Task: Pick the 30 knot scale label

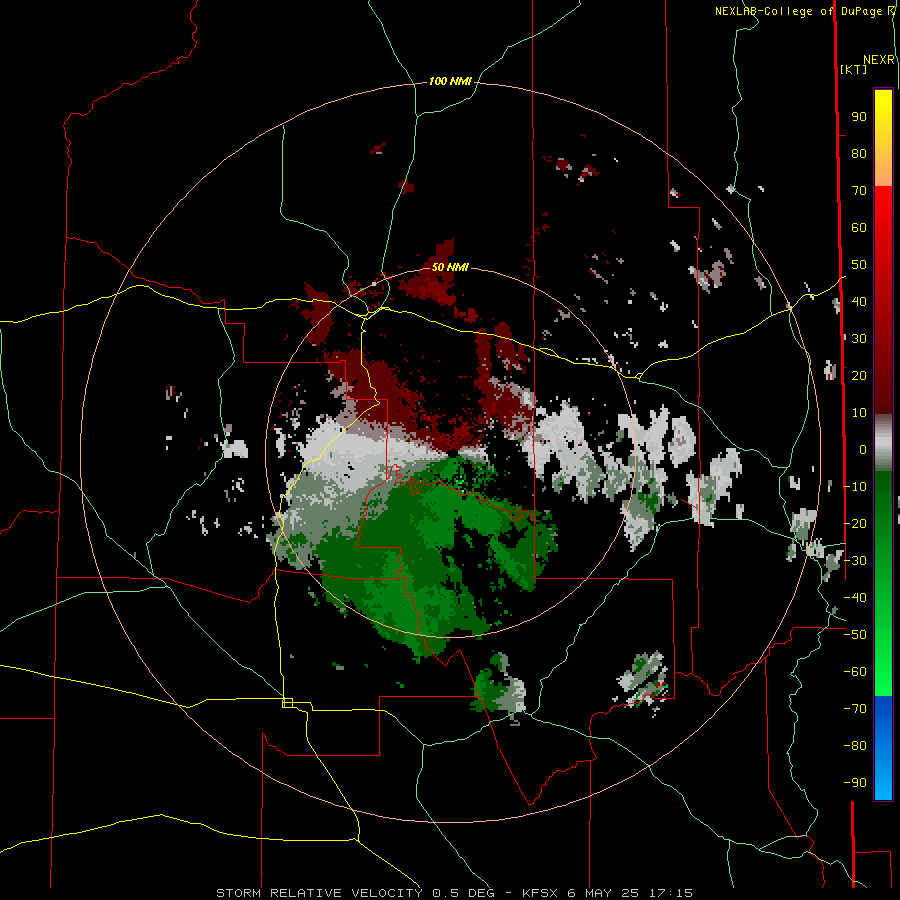Action: pos(859,339)
